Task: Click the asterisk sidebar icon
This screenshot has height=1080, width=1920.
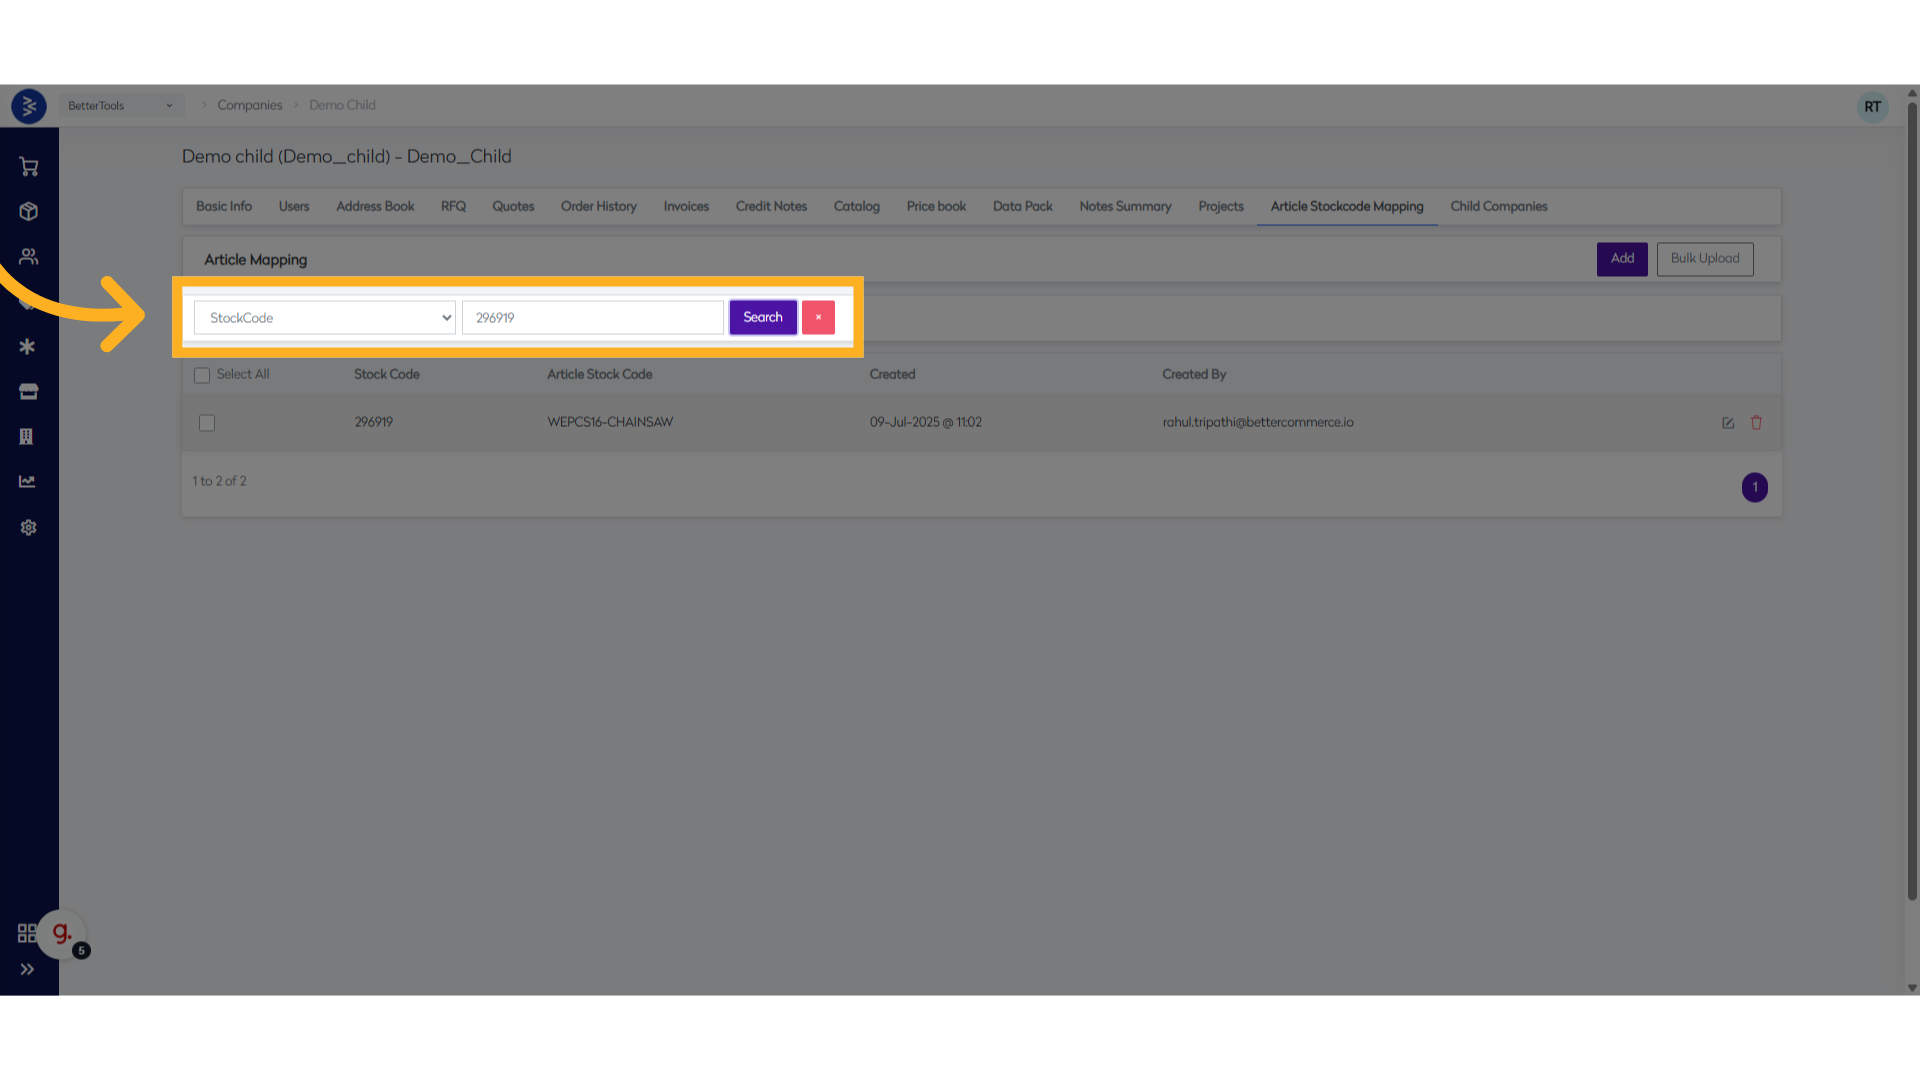Action: click(28, 347)
